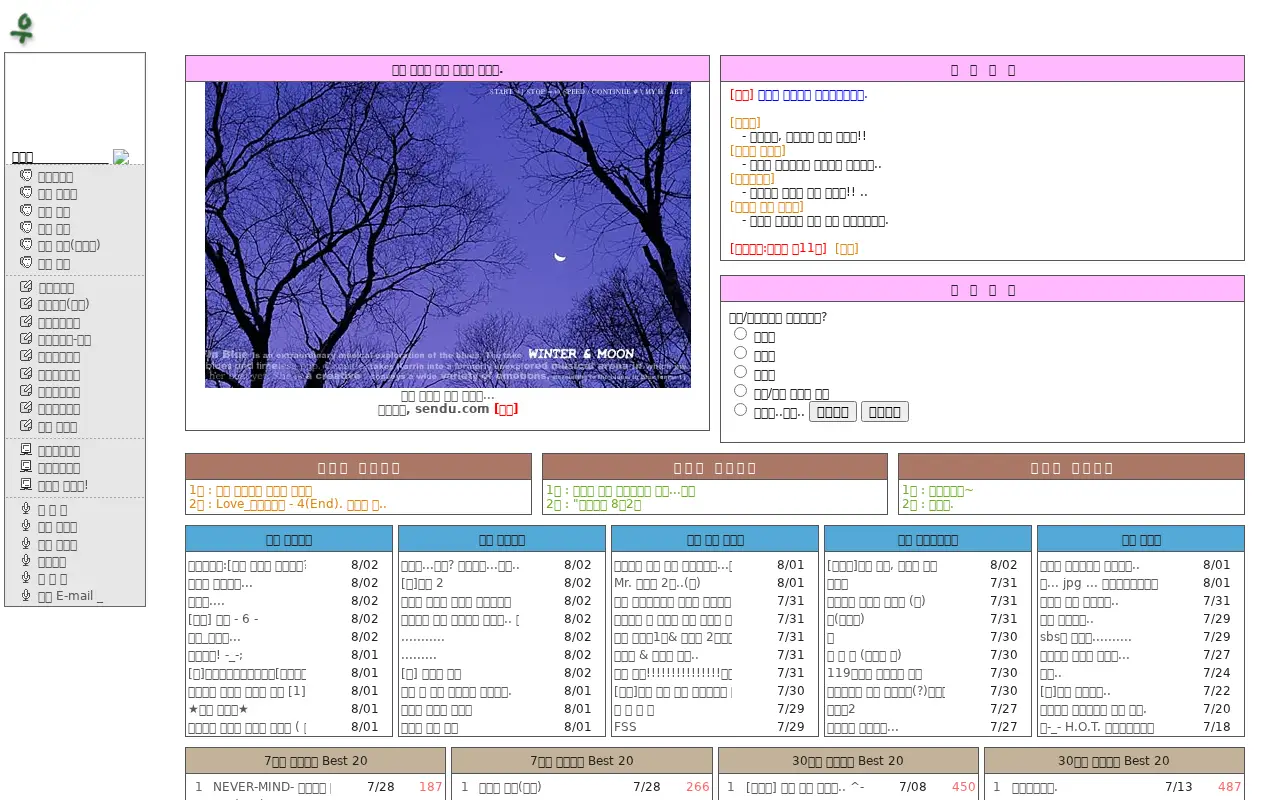This screenshot has width=1280, height=800.
Task: Click the left poll button beside the last radio
Action: [832, 411]
